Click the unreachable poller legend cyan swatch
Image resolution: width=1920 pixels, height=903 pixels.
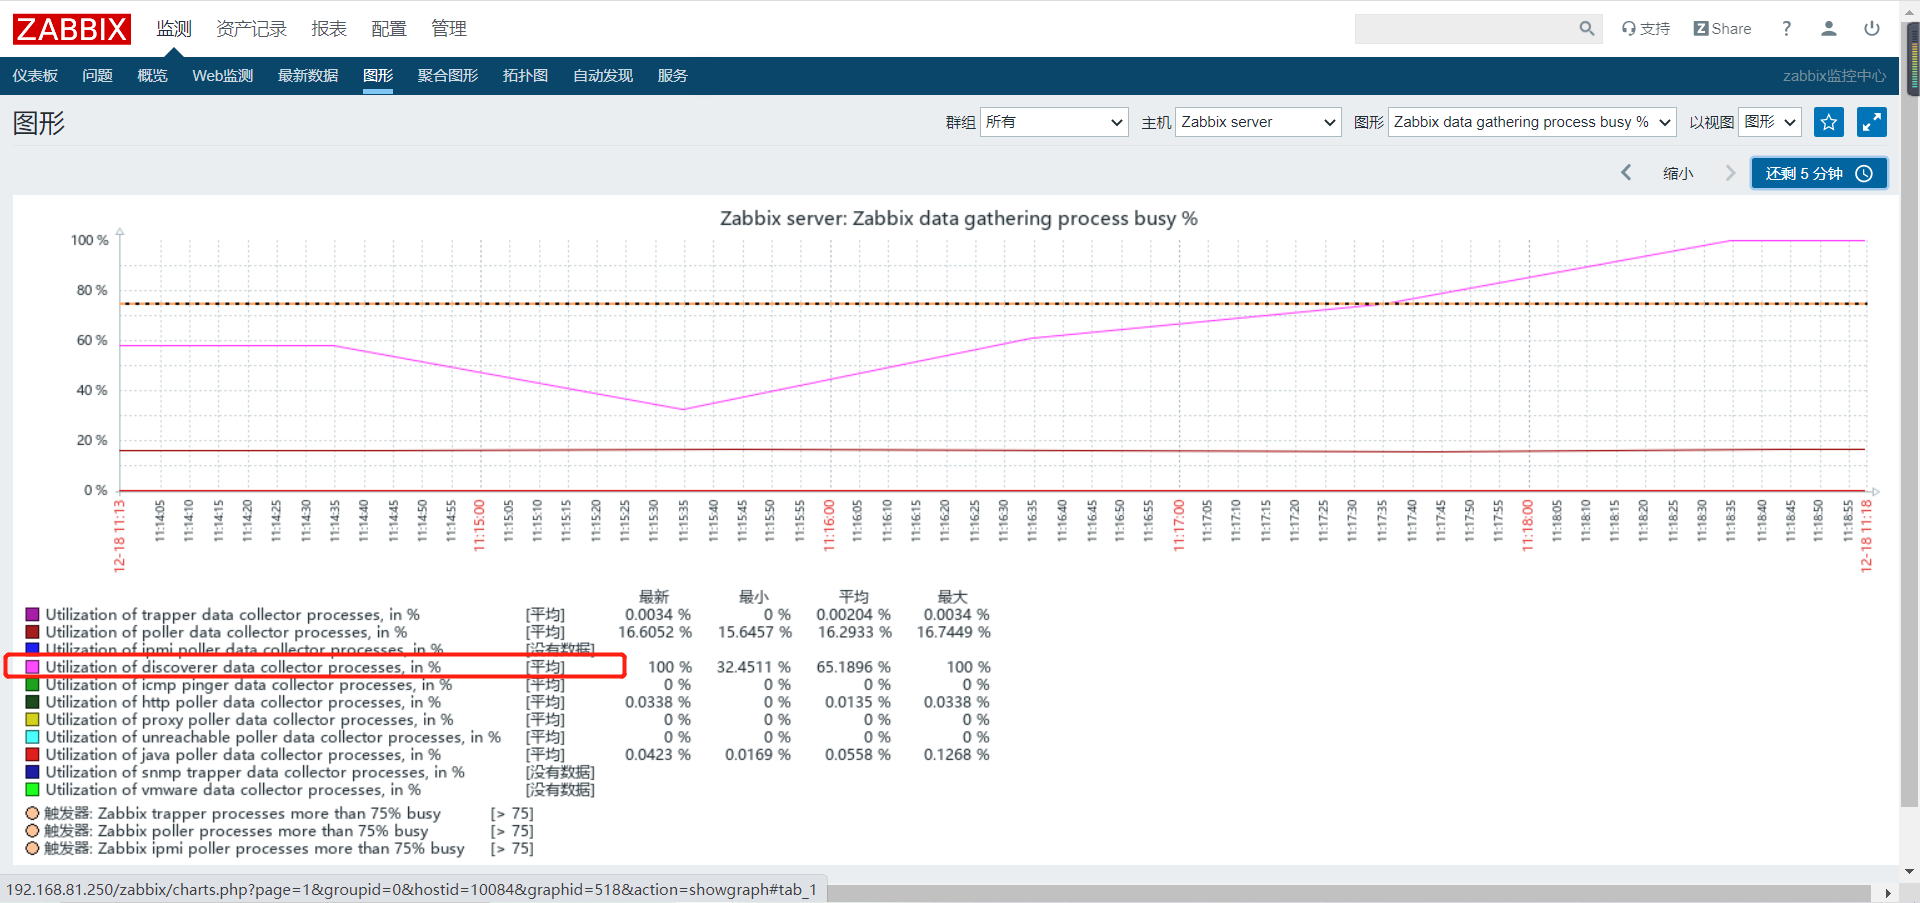(33, 737)
